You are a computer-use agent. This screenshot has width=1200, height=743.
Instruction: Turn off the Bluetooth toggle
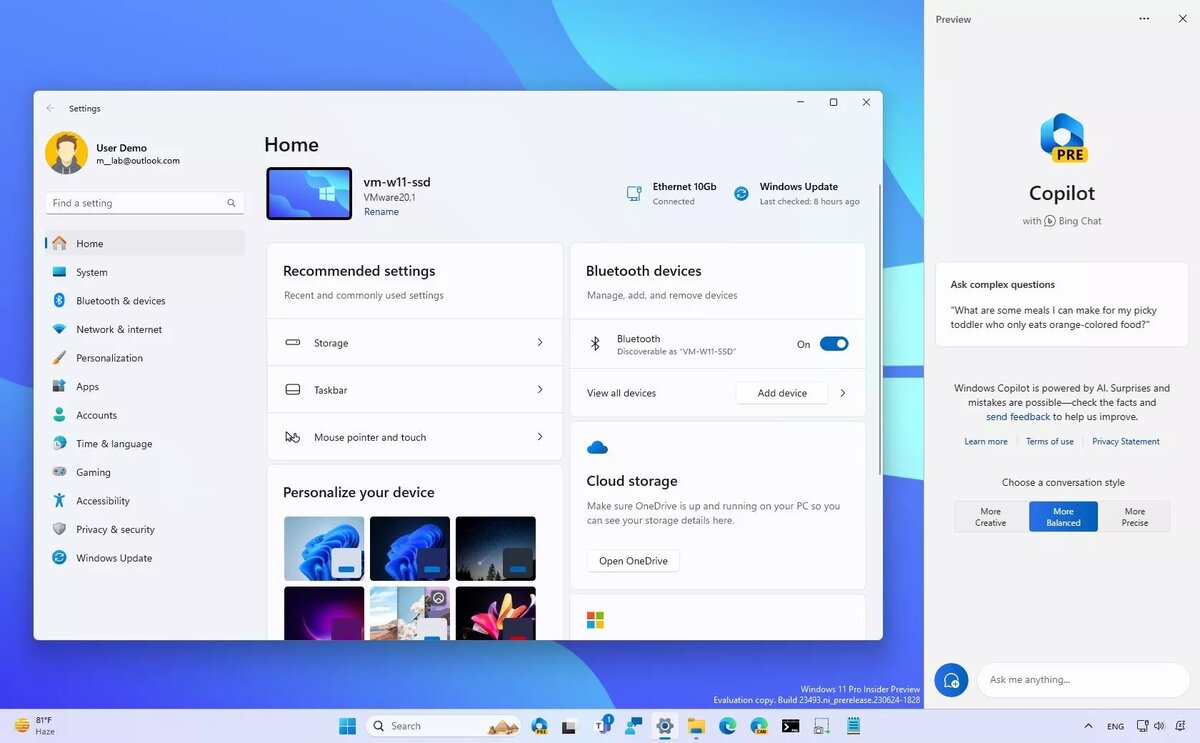click(833, 343)
